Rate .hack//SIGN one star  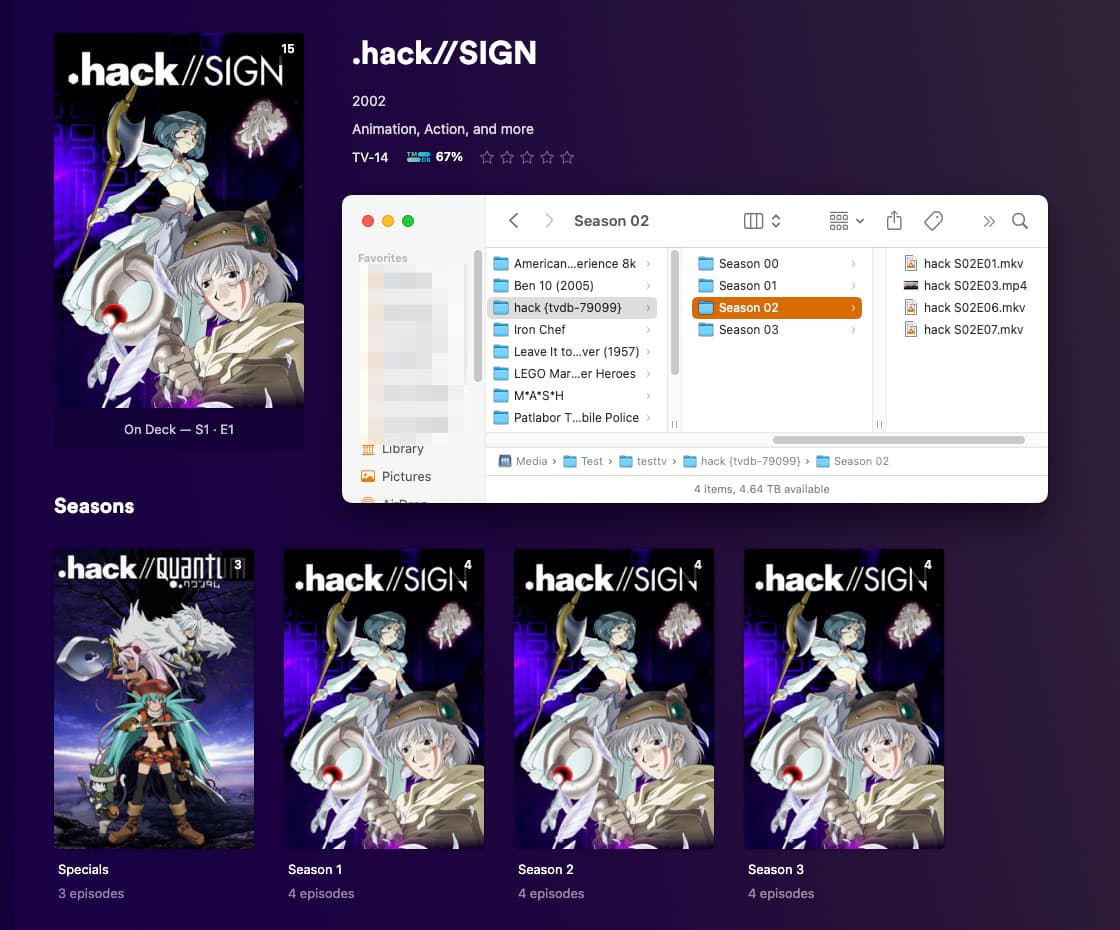(487, 157)
